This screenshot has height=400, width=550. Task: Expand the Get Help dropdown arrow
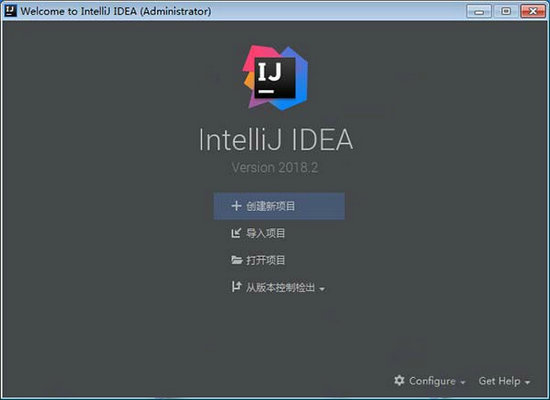[527, 382]
